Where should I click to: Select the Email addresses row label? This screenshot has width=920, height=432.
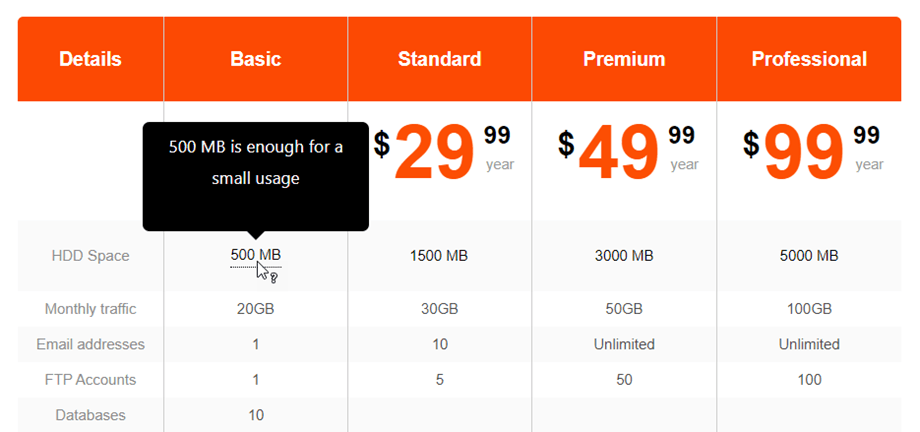pos(90,344)
